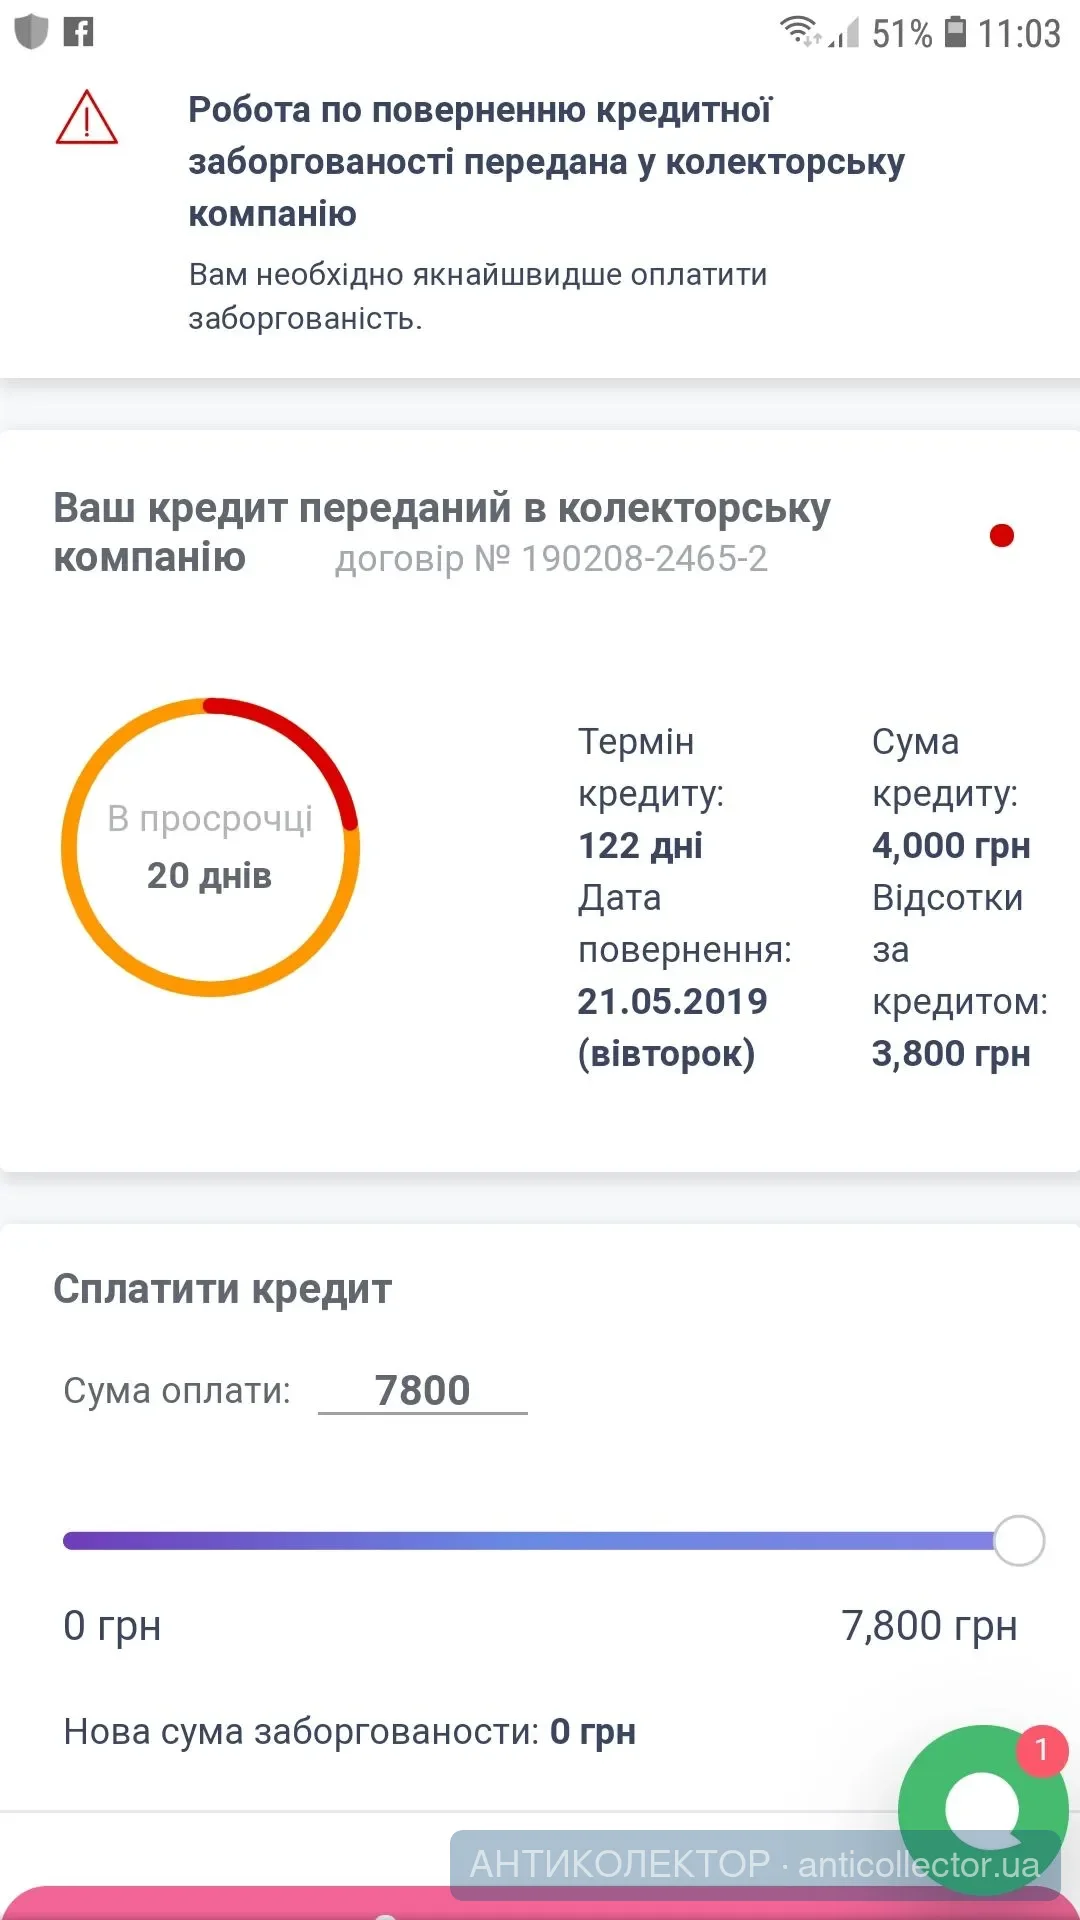Screen dimensions: 1080x1920
Task: Tap the anticollector.ua watermark link
Action: pos(754,1864)
